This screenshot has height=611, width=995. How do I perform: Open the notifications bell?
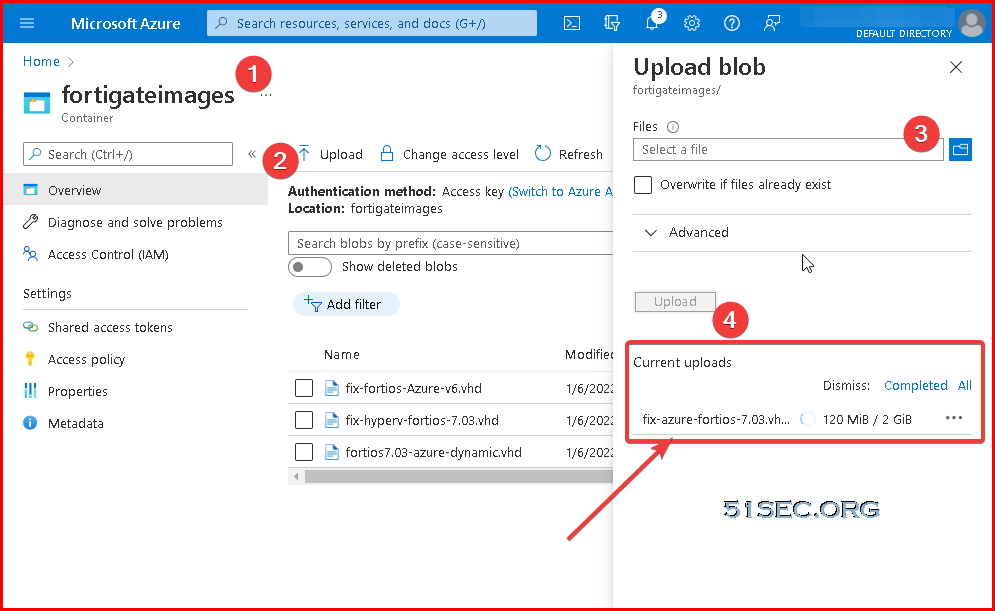(x=652, y=23)
